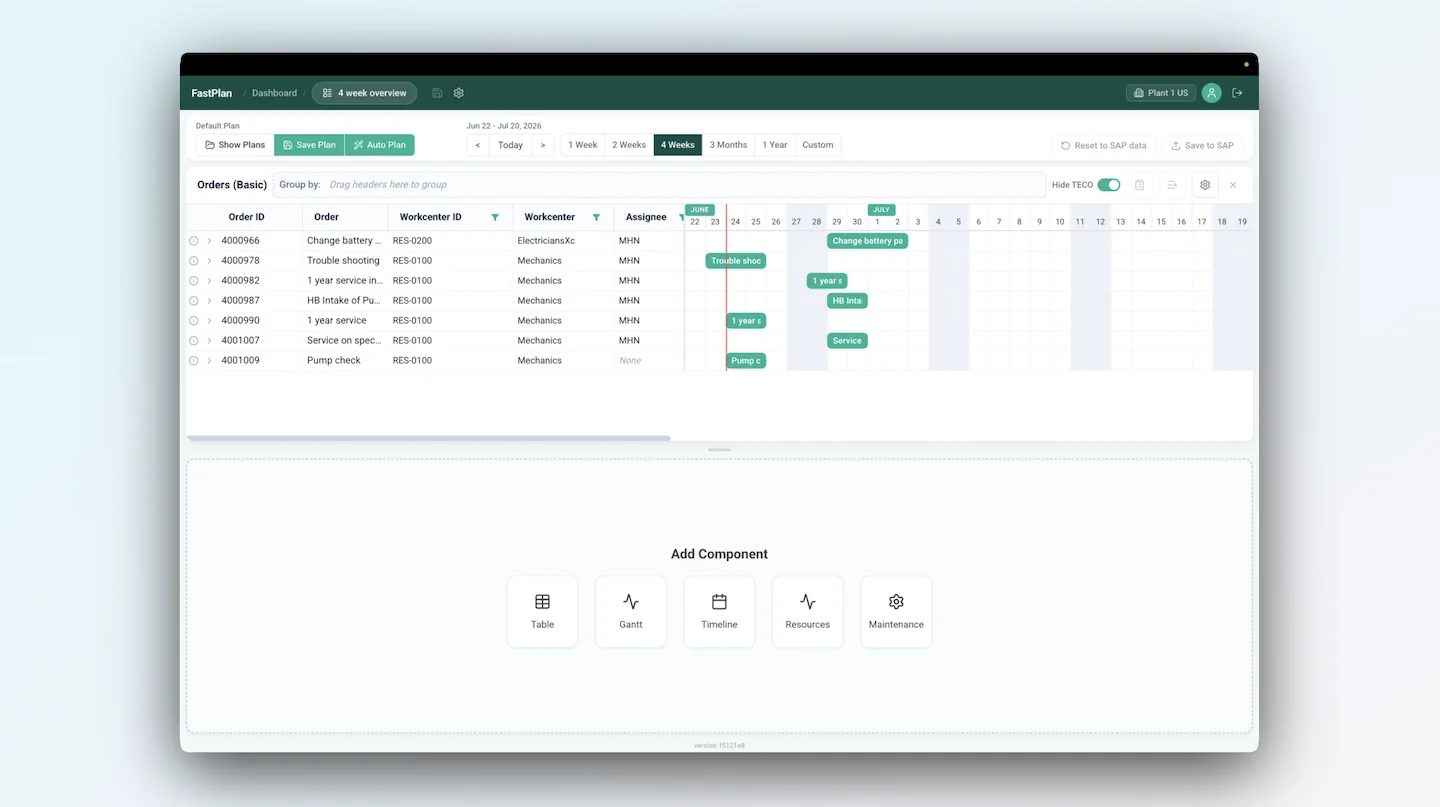Select the 4 Weeks view
Viewport: 1440px width, 807px height.
click(x=678, y=145)
